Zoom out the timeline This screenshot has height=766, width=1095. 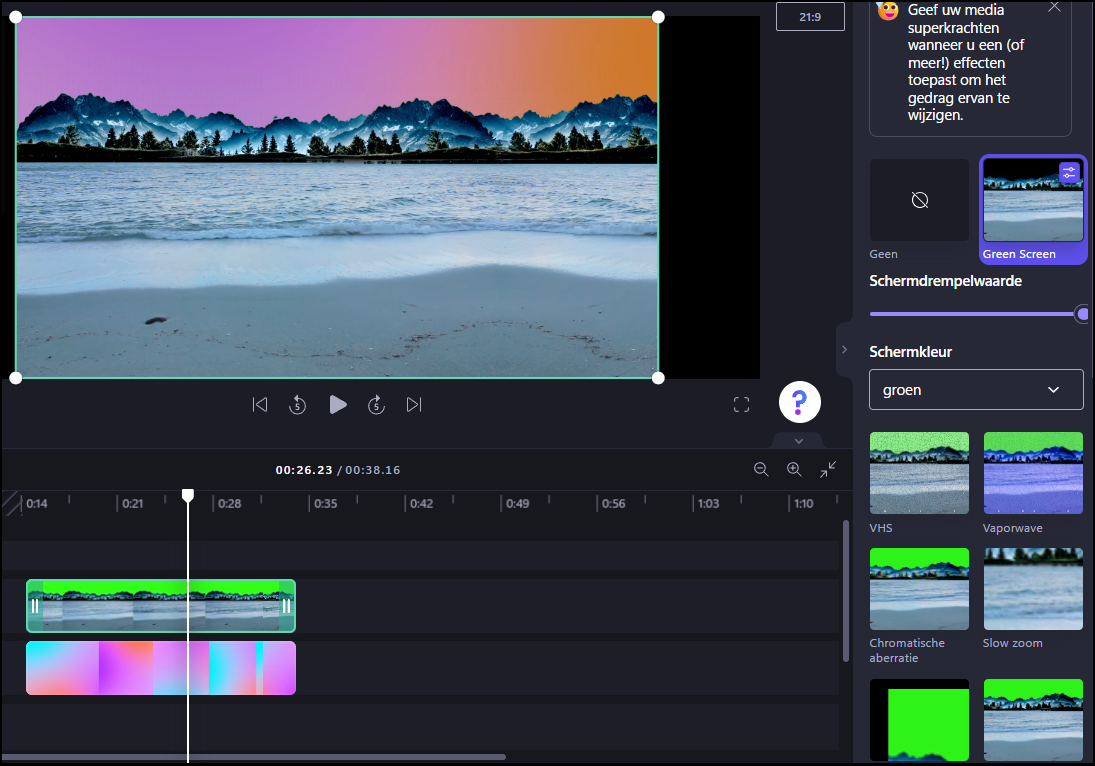(761, 469)
